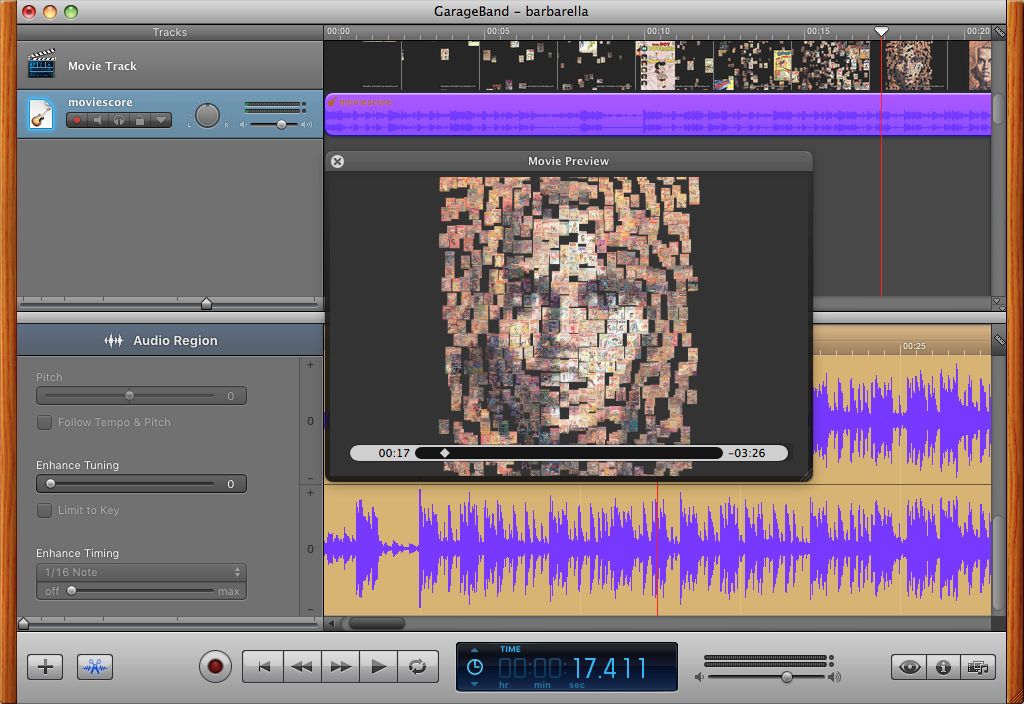Click the 00:10 mark on the timeline ruler

(658, 31)
